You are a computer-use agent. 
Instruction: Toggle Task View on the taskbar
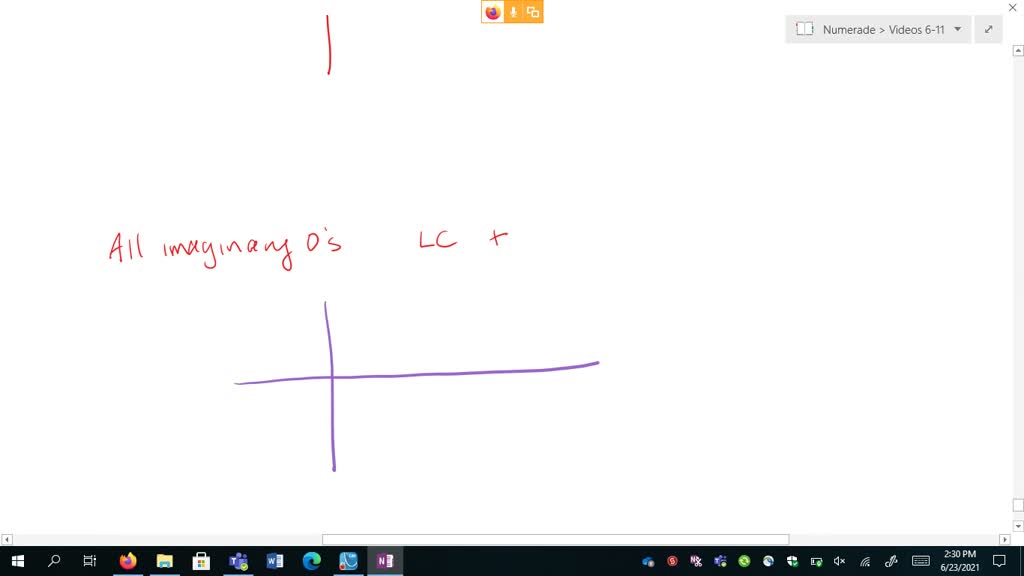pyautogui.click(x=90, y=562)
